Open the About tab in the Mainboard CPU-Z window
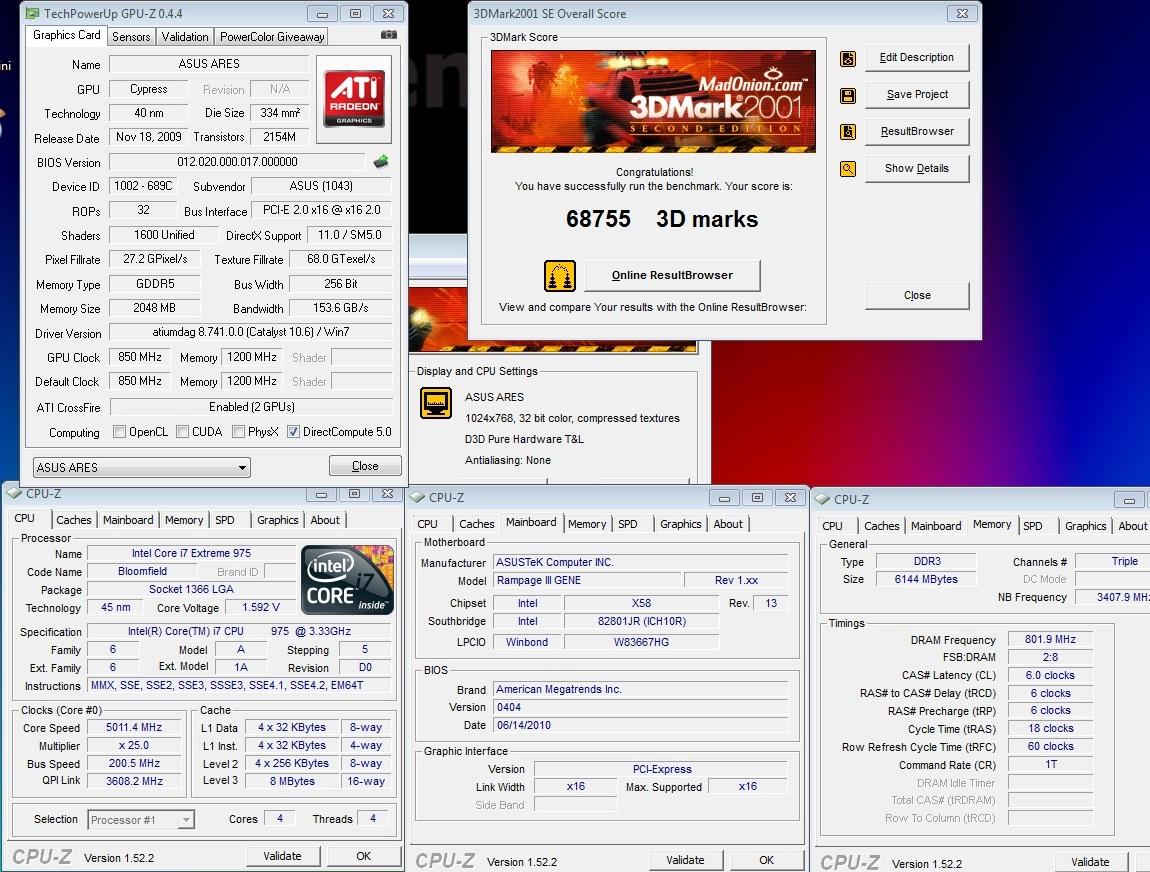Viewport: 1150px width, 872px height. pos(728,524)
